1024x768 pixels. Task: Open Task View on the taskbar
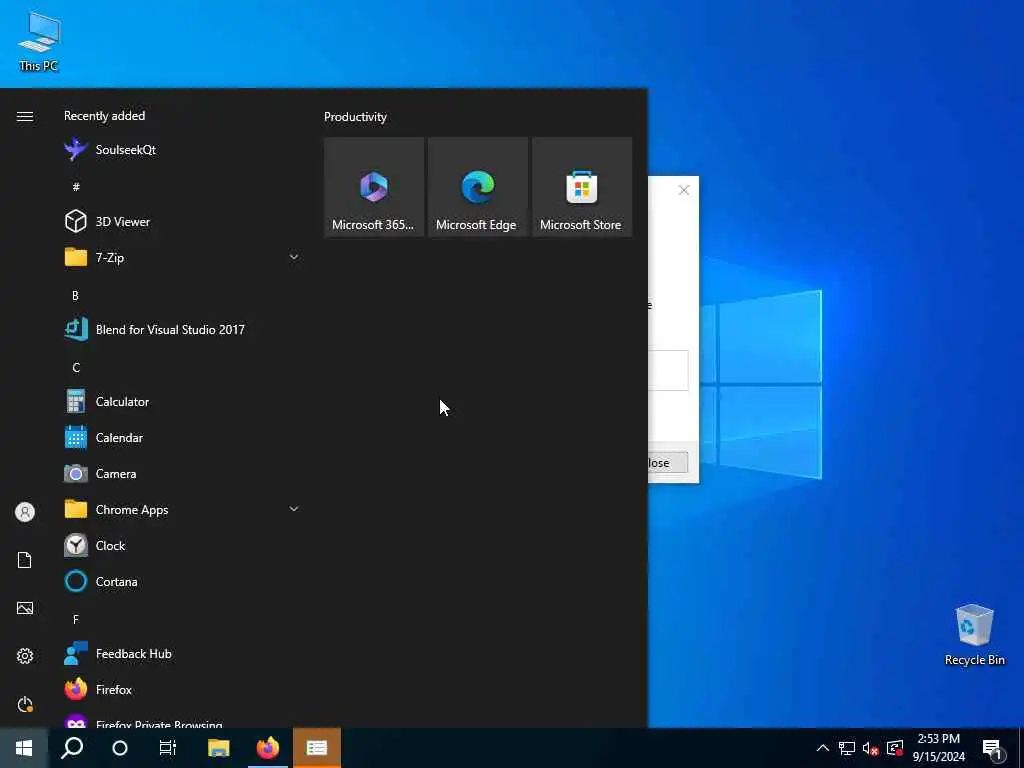tap(168, 748)
